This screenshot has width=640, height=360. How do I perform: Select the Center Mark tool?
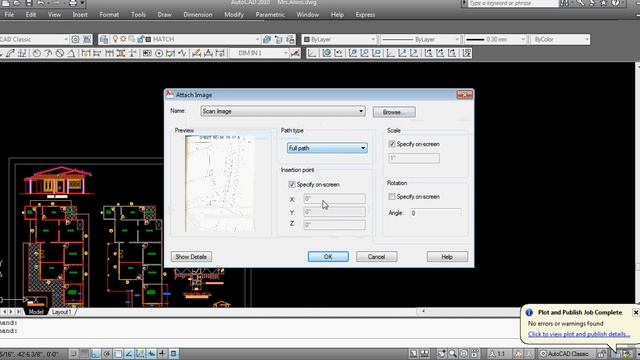pos(159,53)
